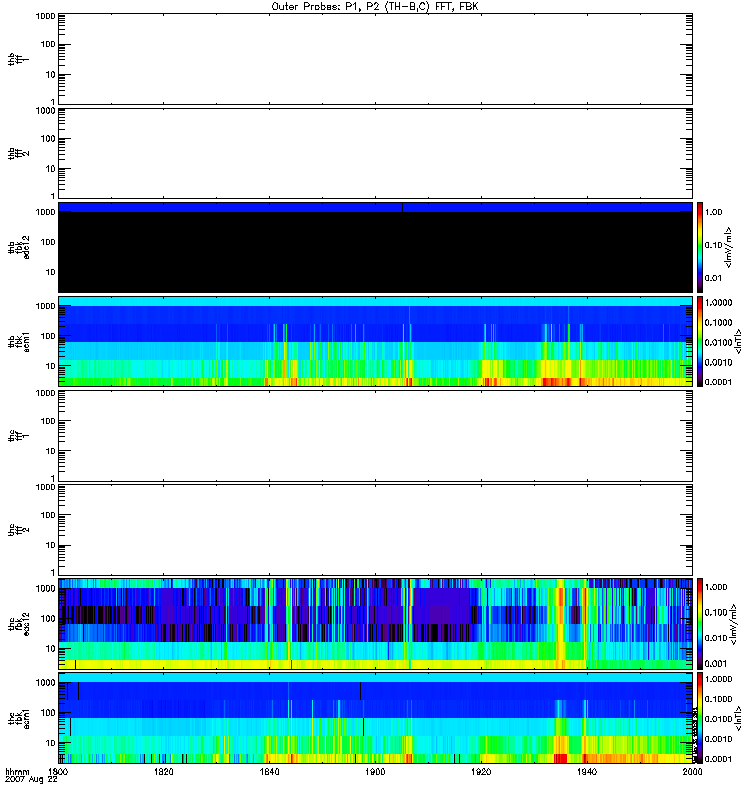
Task: Click the '0.0010' label on thc scm1 colorbar
Action: tap(718, 739)
